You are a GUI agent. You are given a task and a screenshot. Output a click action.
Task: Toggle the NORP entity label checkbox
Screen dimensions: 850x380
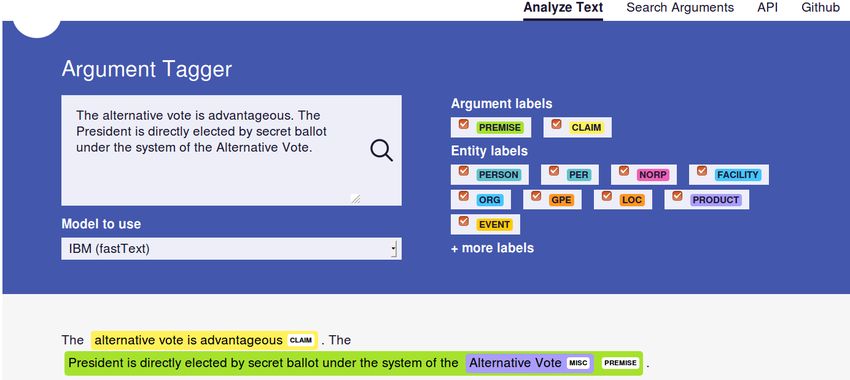(x=624, y=171)
